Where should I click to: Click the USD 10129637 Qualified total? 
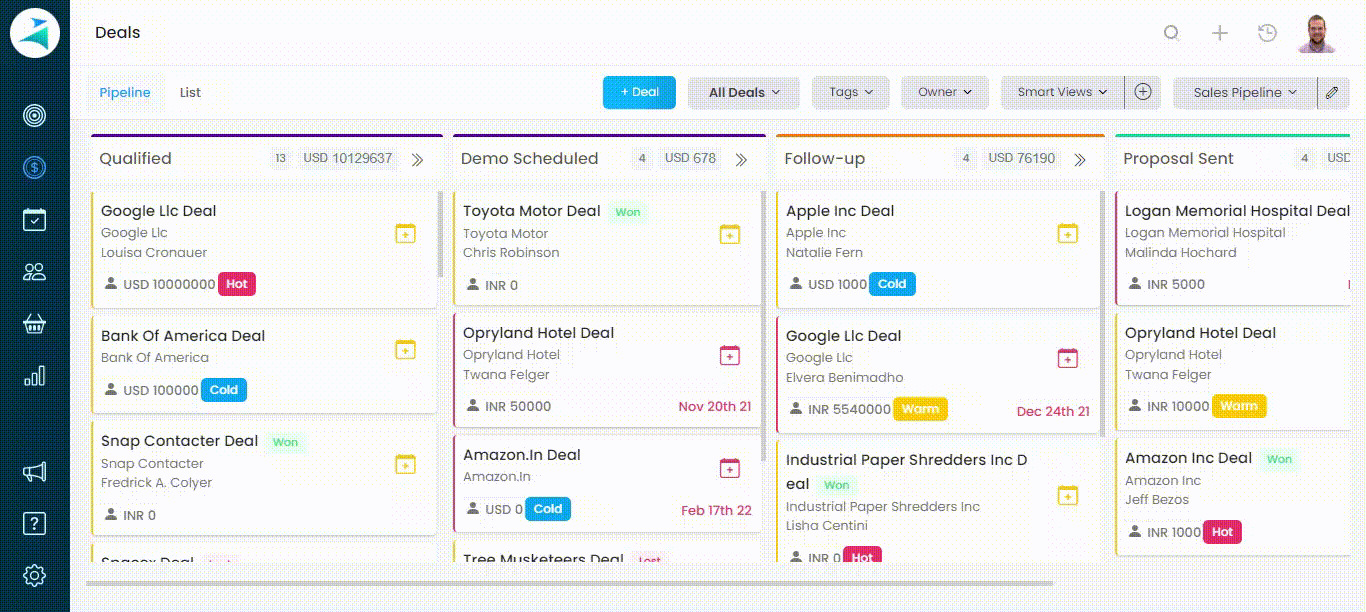[x=348, y=158]
